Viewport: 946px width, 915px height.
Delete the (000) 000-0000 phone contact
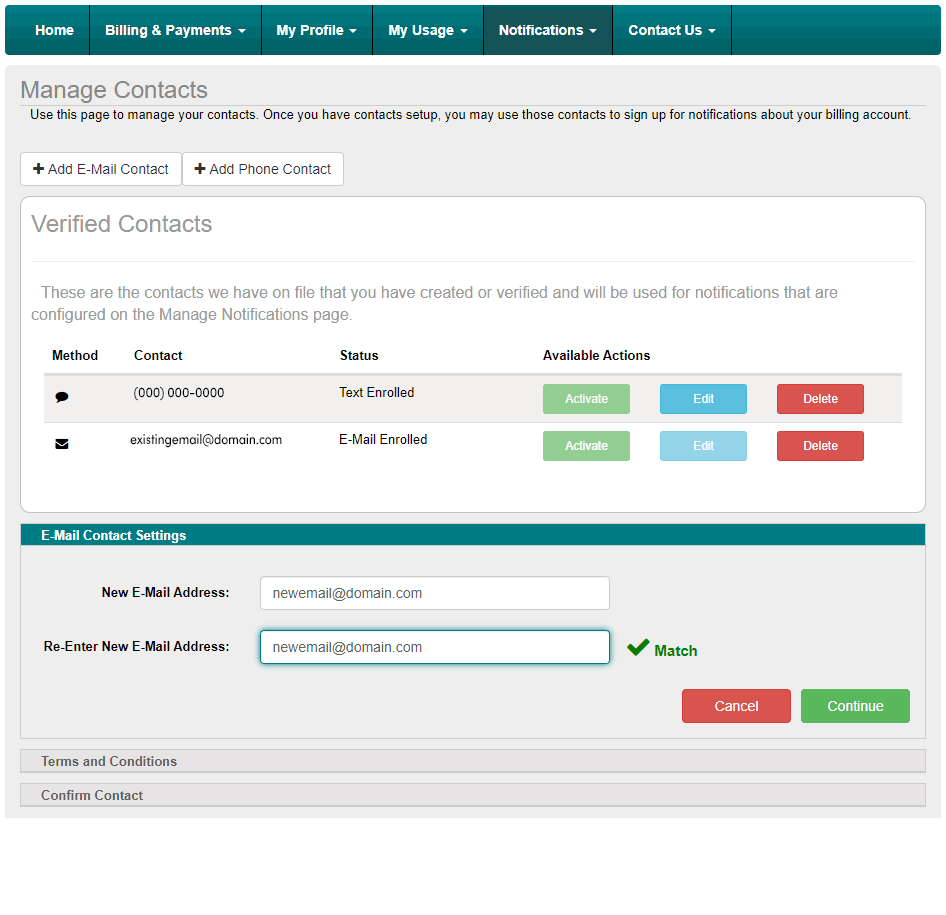coord(821,399)
